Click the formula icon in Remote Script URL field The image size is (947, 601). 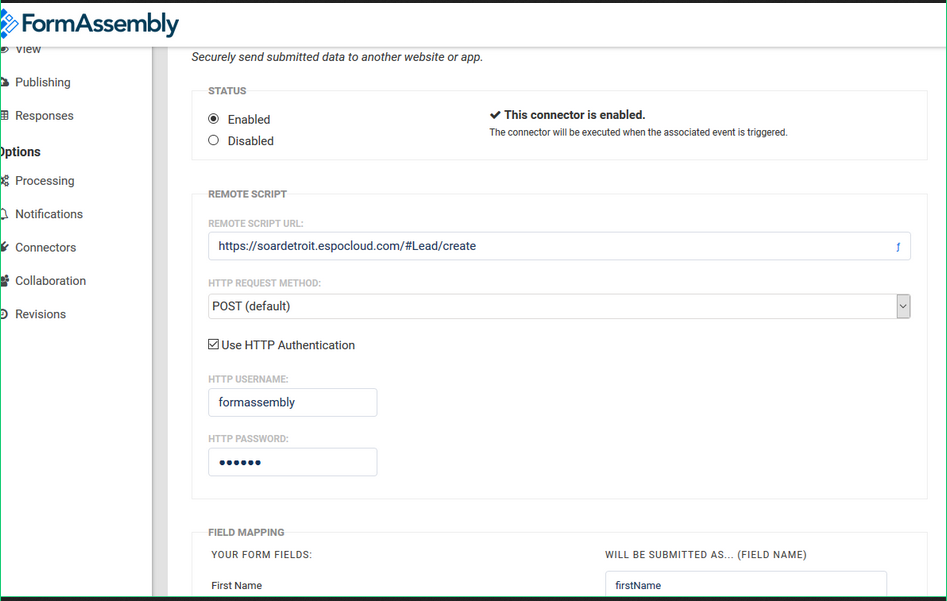click(x=897, y=246)
